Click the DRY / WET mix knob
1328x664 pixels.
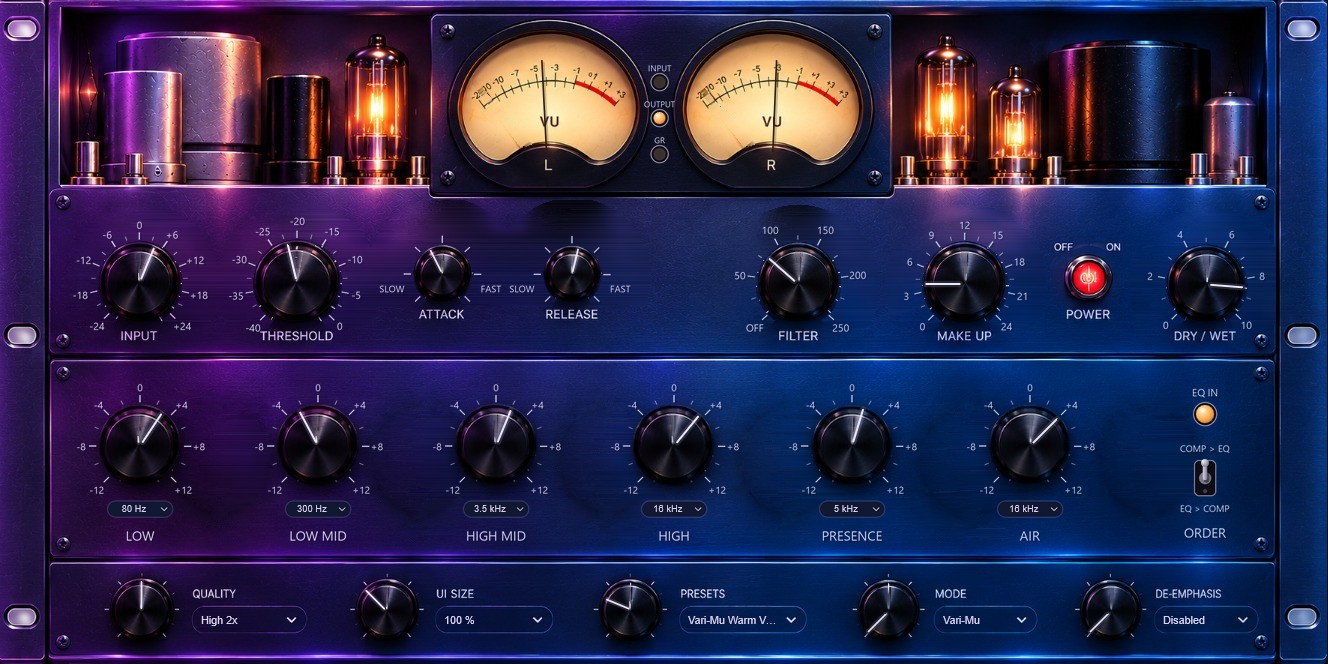(x=1206, y=285)
